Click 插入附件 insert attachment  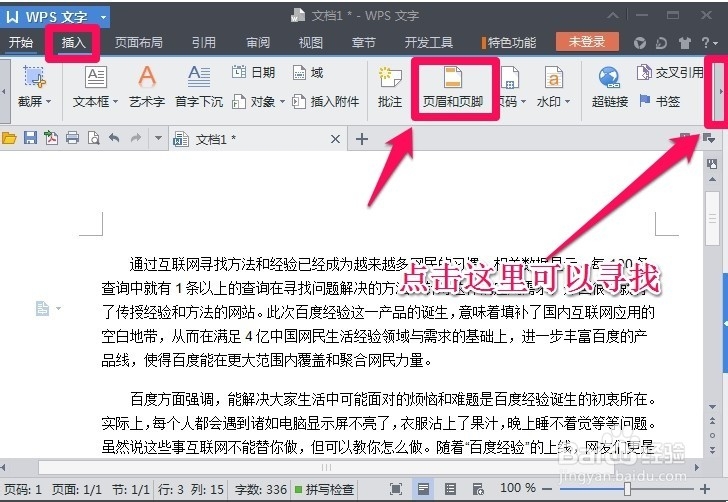[325, 101]
